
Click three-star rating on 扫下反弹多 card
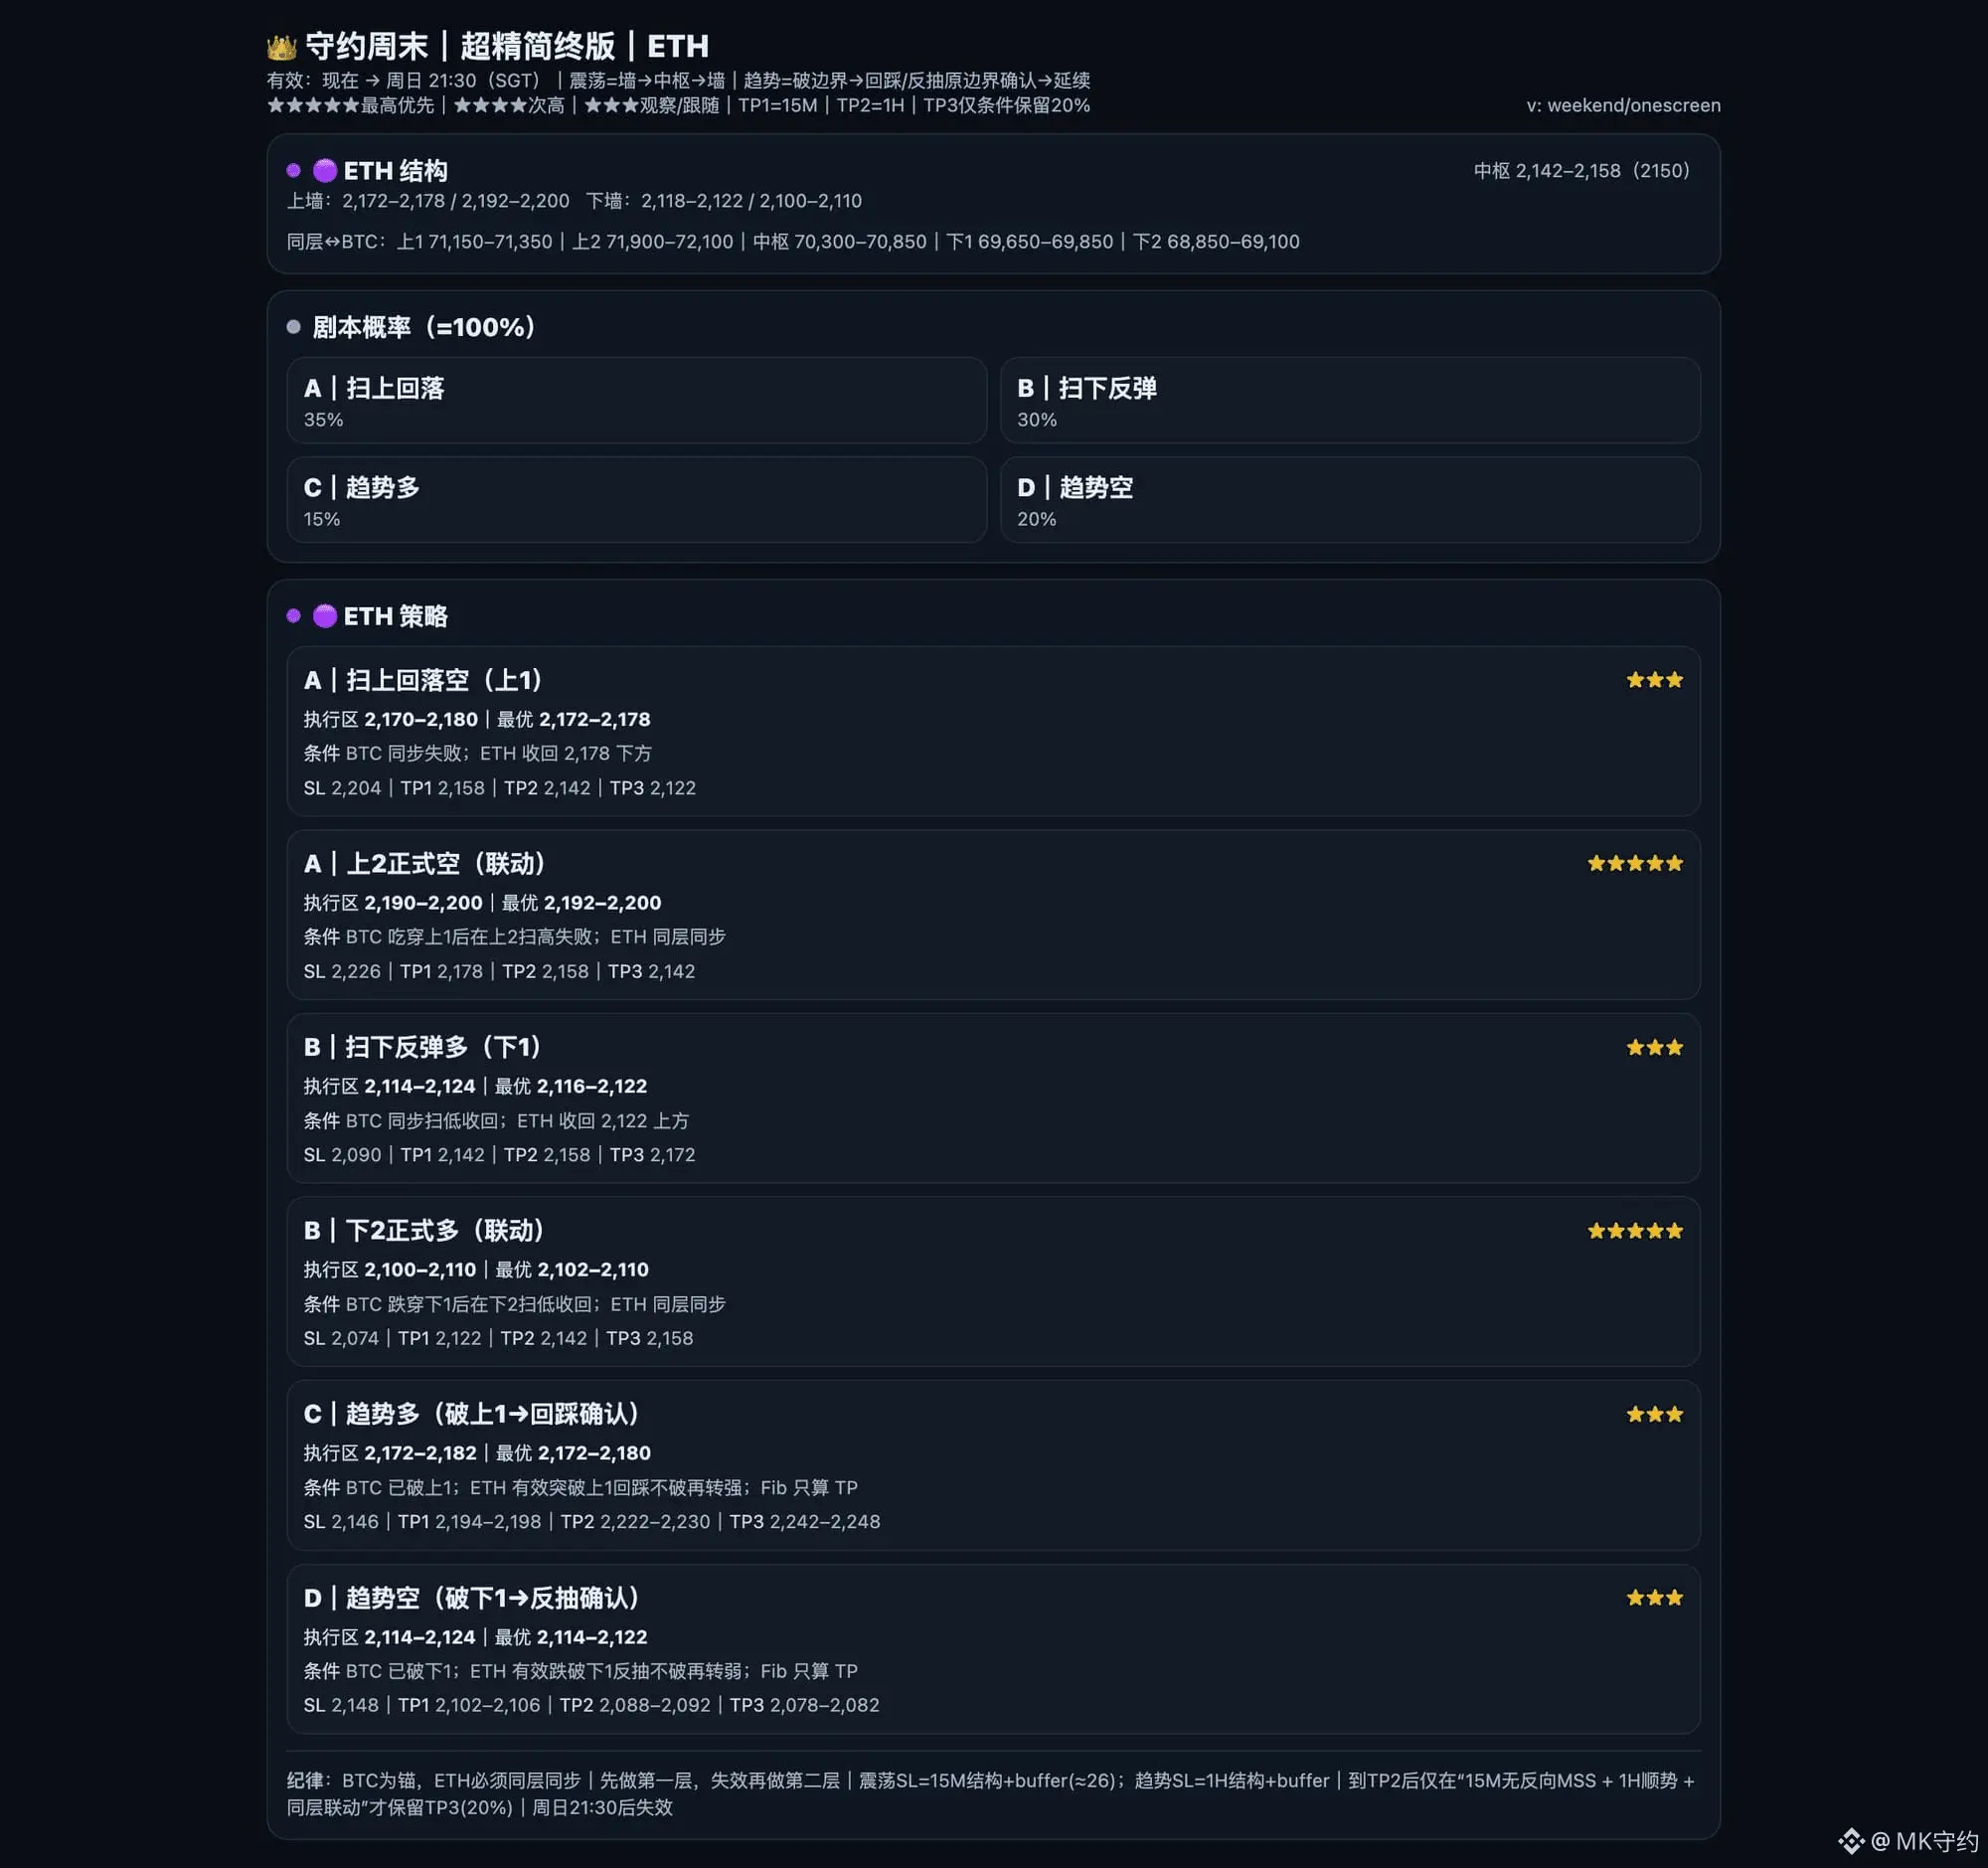coord(1654,1047)
